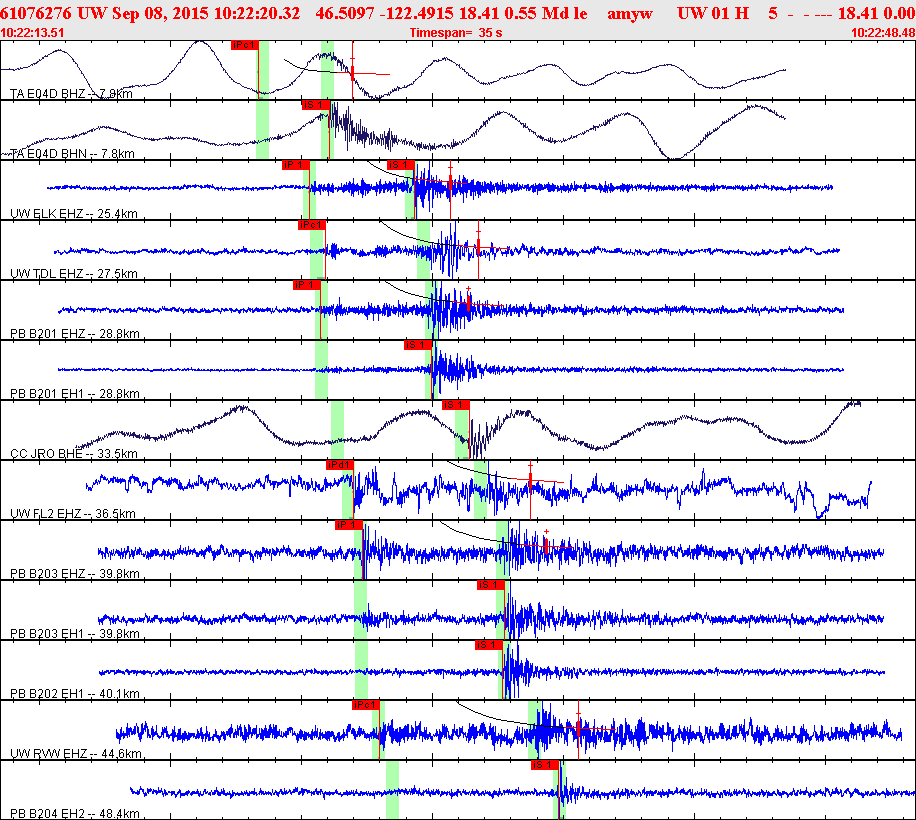
Task: Select the S pick flag on PB B202 EH1 trace
Action: tap(488, 645)
